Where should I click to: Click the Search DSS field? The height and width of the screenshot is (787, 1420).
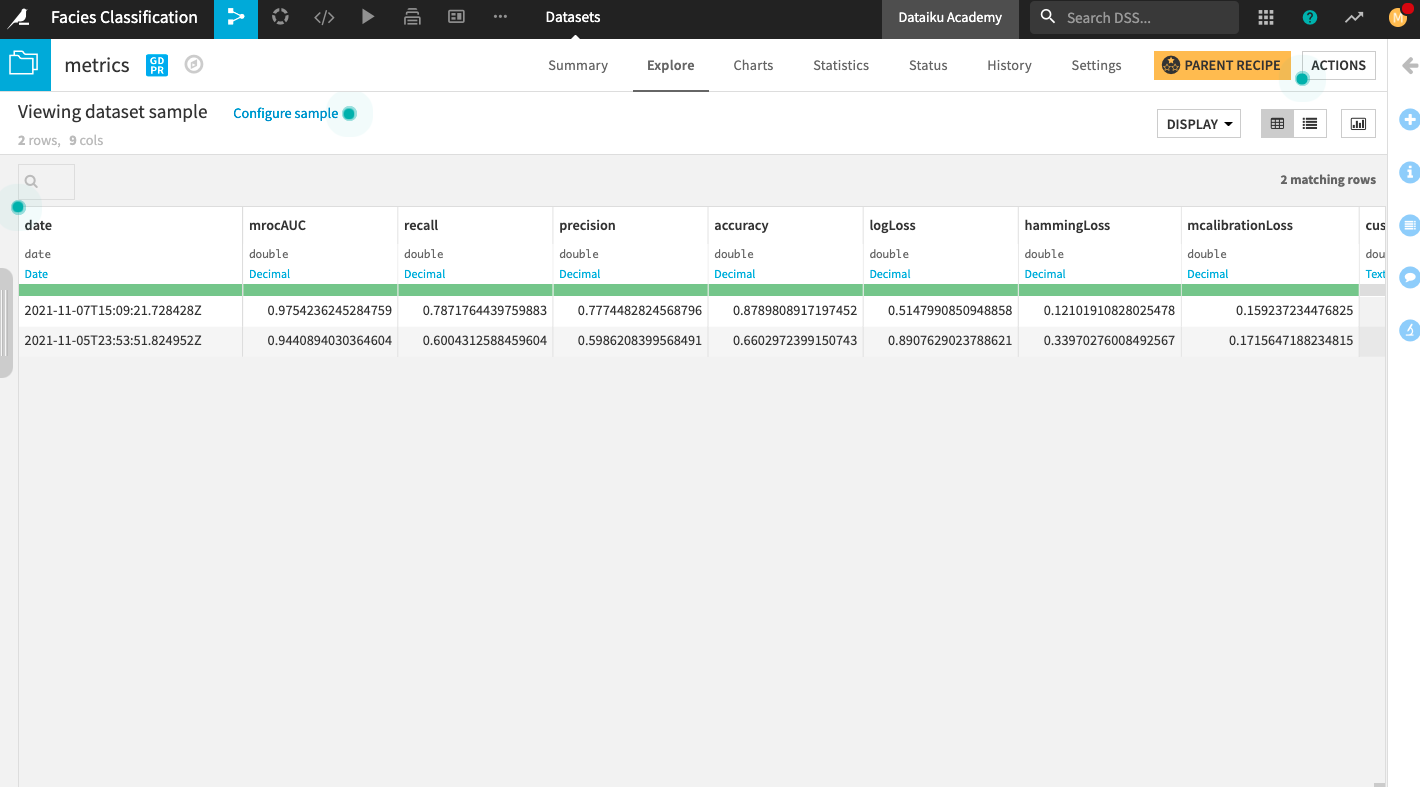click(1134, 17)
